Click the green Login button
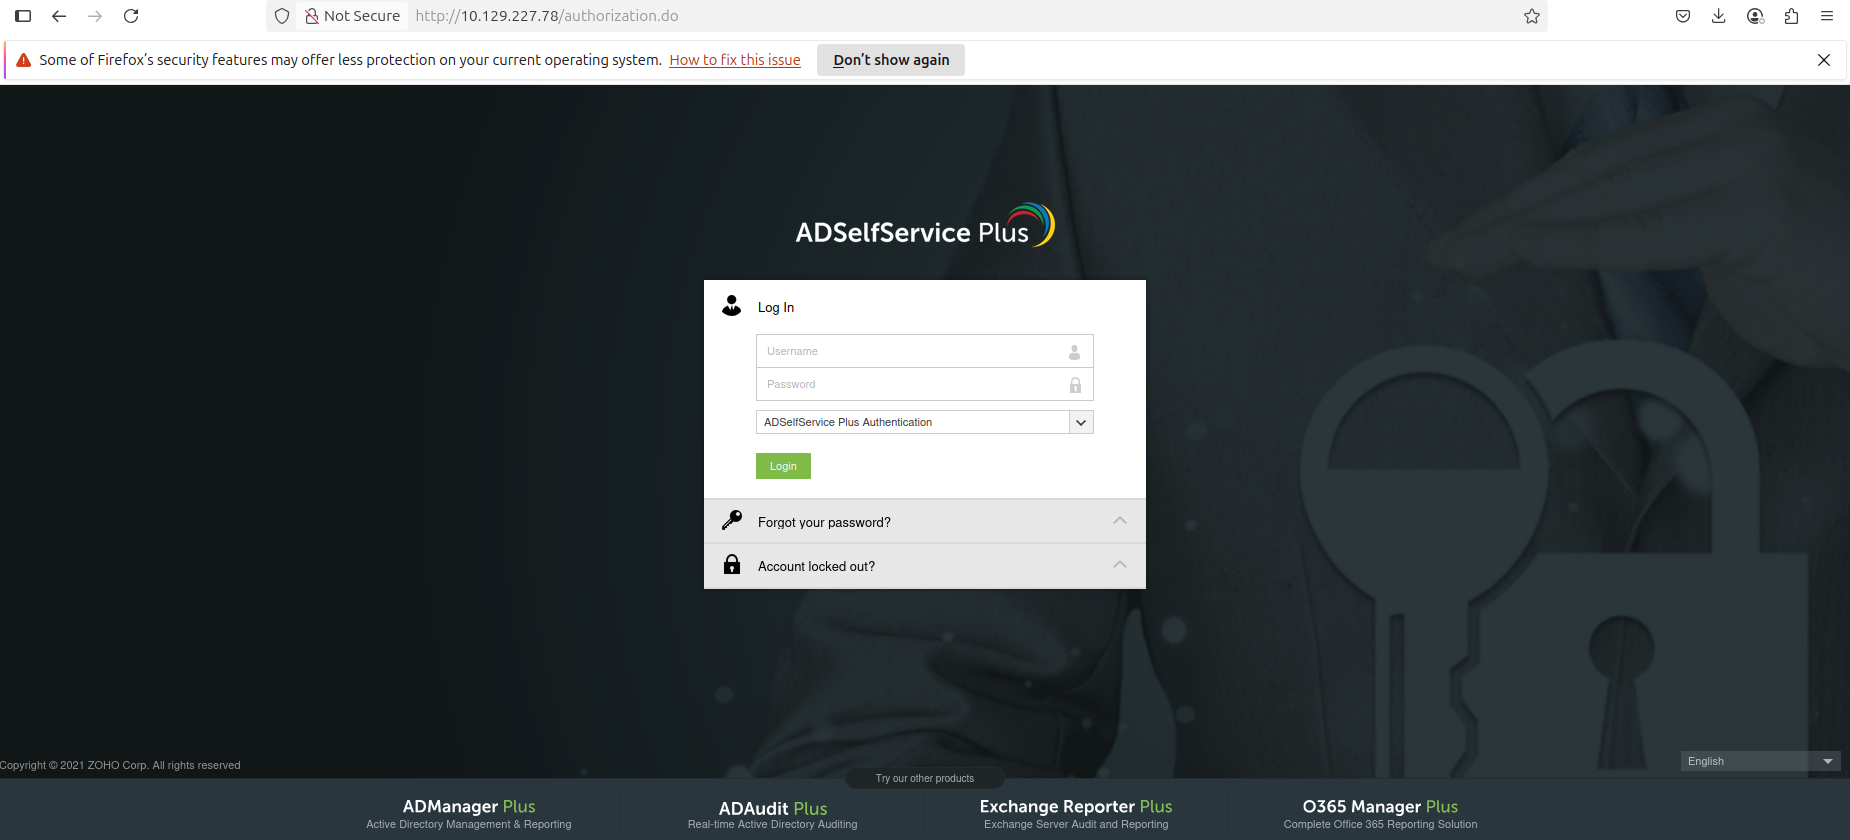 click(783, 466)
